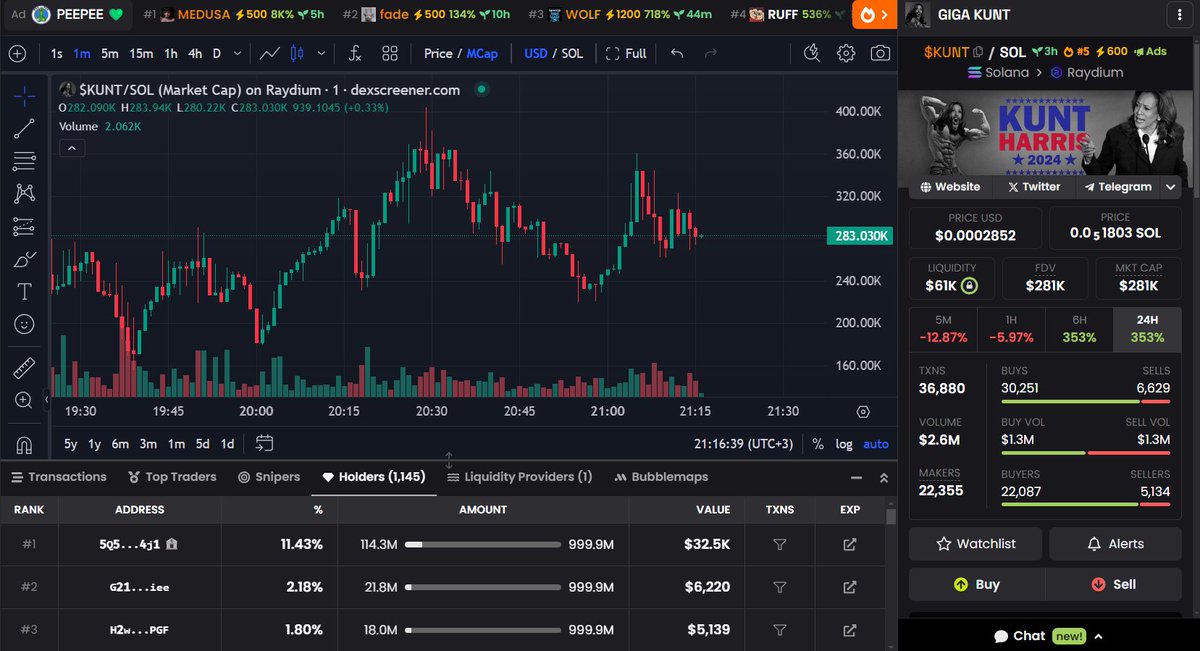Redo the chart action
Viewport: 1200px width, 651px height.
coord(711,53)
